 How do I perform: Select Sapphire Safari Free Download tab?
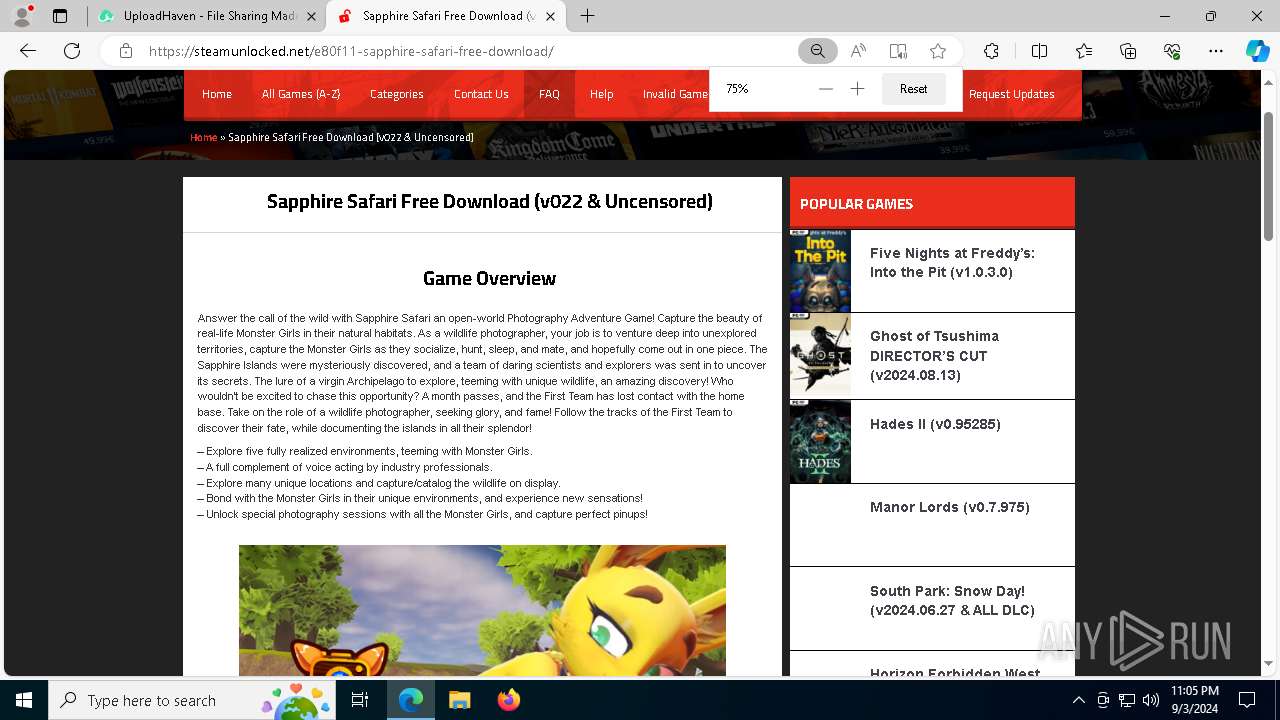(448, 16)
